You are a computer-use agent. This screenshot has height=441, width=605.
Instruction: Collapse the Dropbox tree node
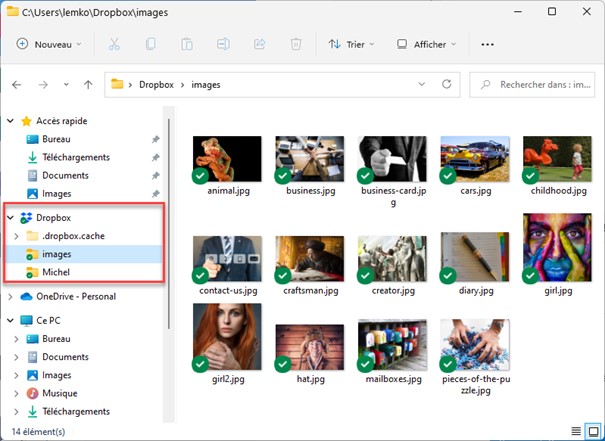11,217
